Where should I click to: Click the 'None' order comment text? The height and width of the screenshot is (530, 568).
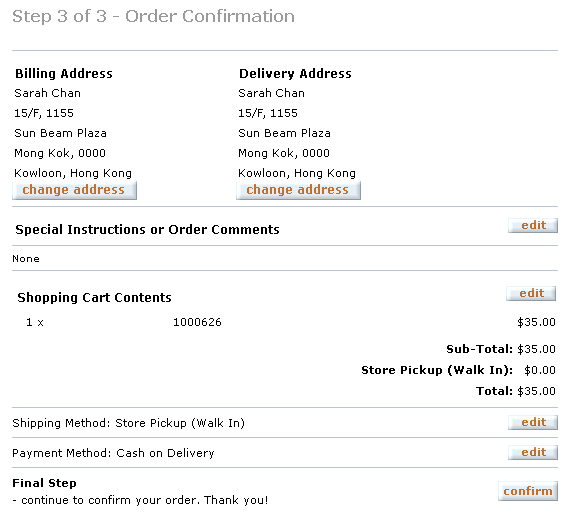pyautogui.click(x=26, y=259)
